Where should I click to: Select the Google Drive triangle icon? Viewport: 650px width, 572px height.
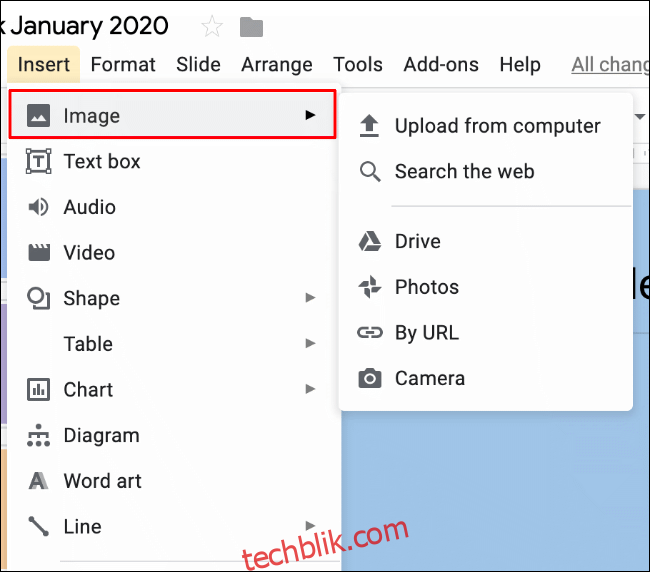[x=369, y=241]
